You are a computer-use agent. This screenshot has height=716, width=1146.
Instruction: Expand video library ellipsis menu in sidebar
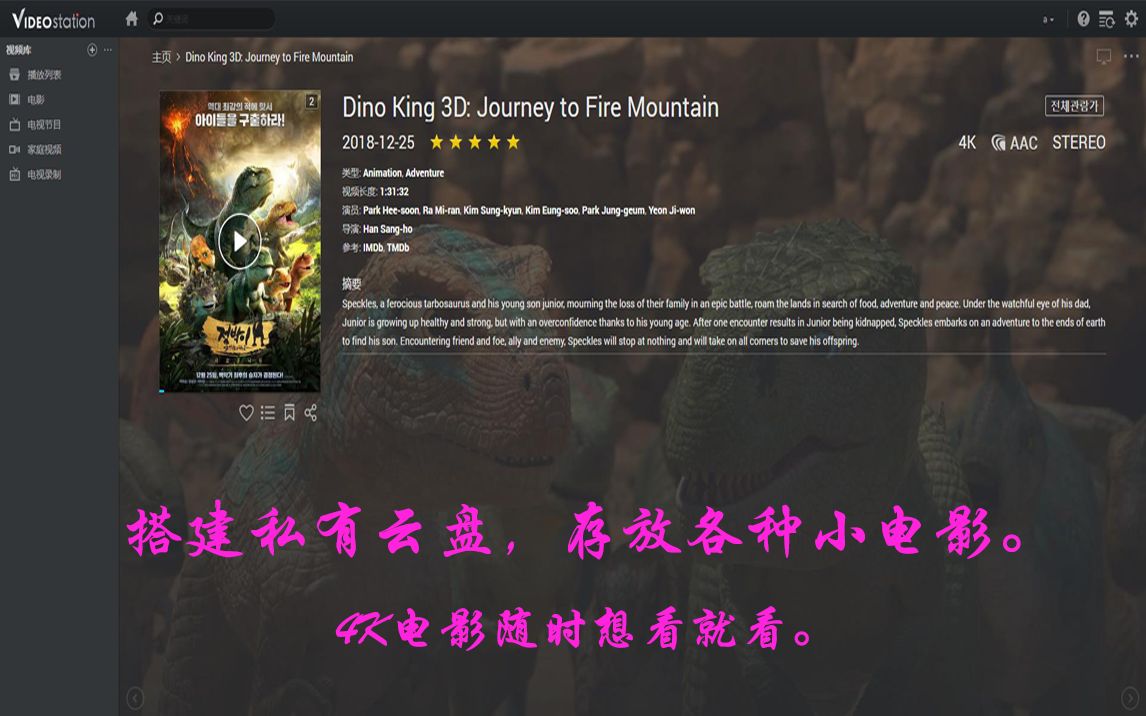coord(108,50)
